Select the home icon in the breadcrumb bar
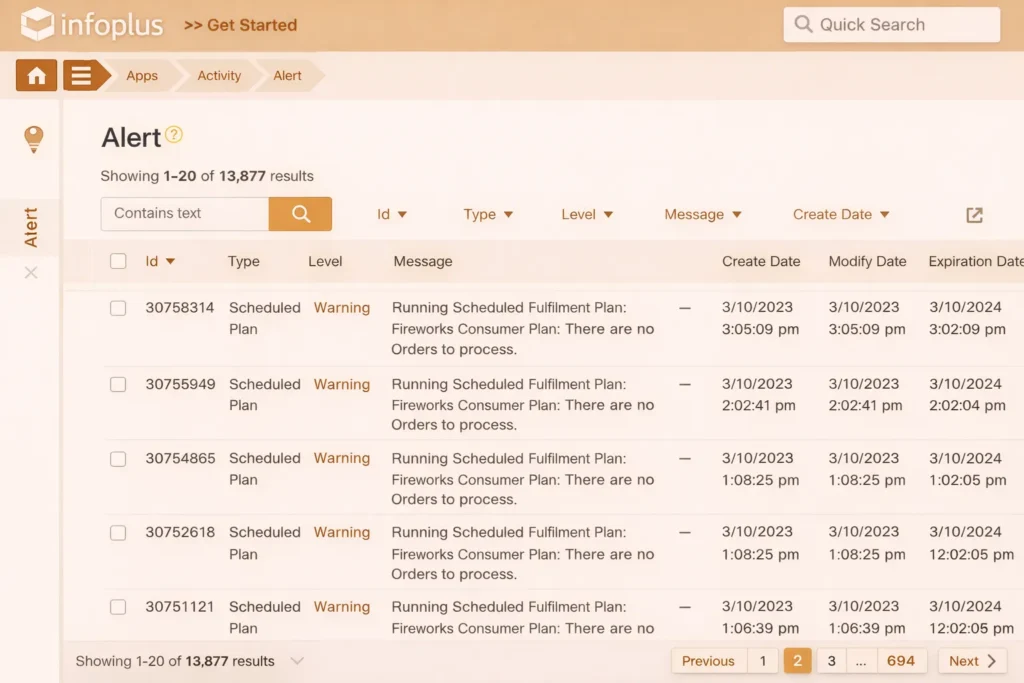This screenshot has height=683, width=1024. [35, 75]
